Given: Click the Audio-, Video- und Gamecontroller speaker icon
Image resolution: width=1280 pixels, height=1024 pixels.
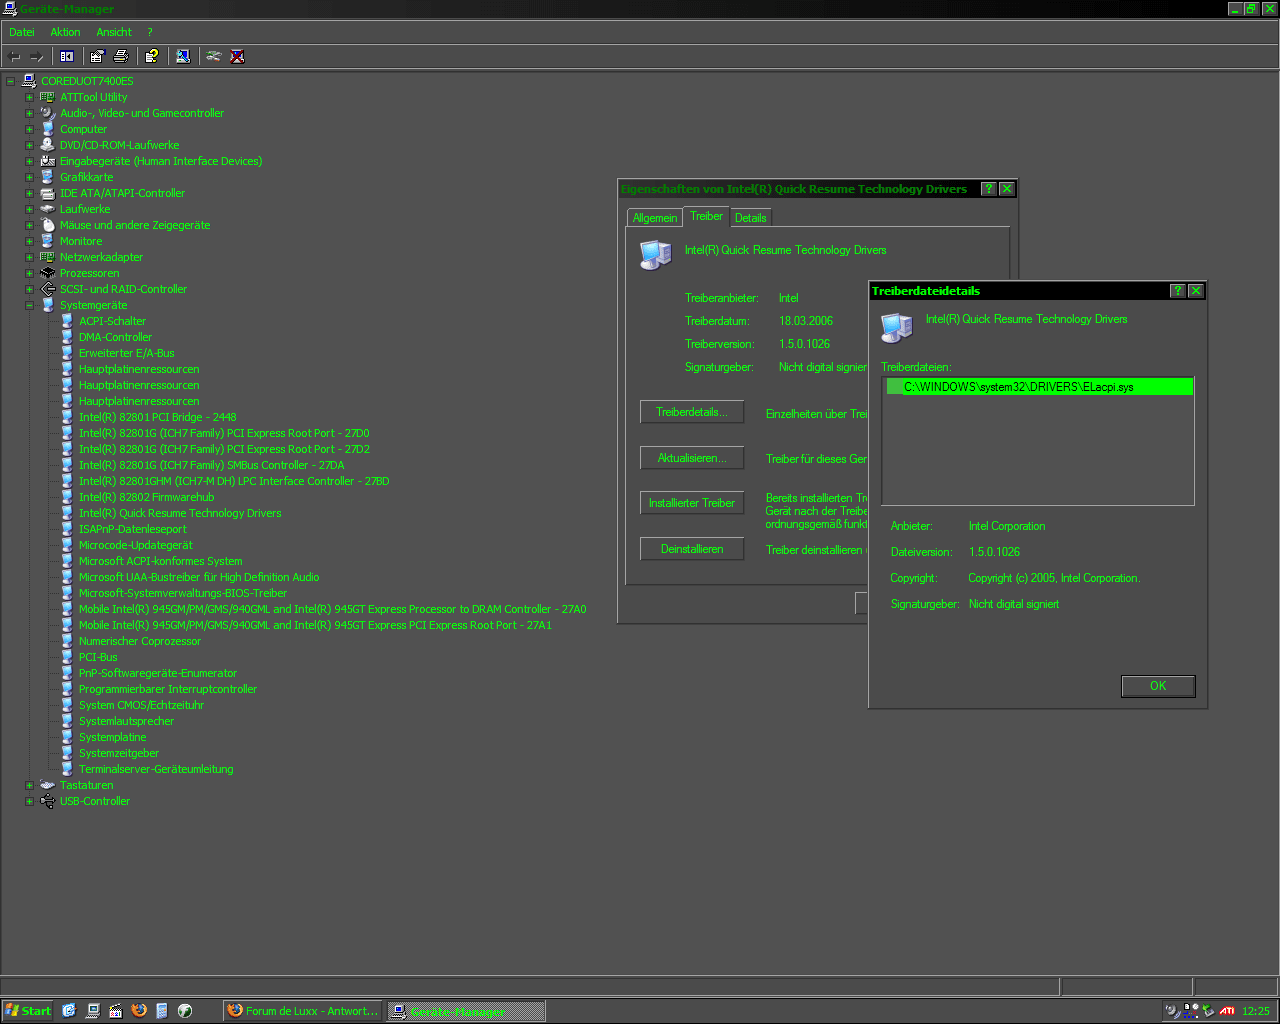Looking at the screenshot, I should click(47, 113).
